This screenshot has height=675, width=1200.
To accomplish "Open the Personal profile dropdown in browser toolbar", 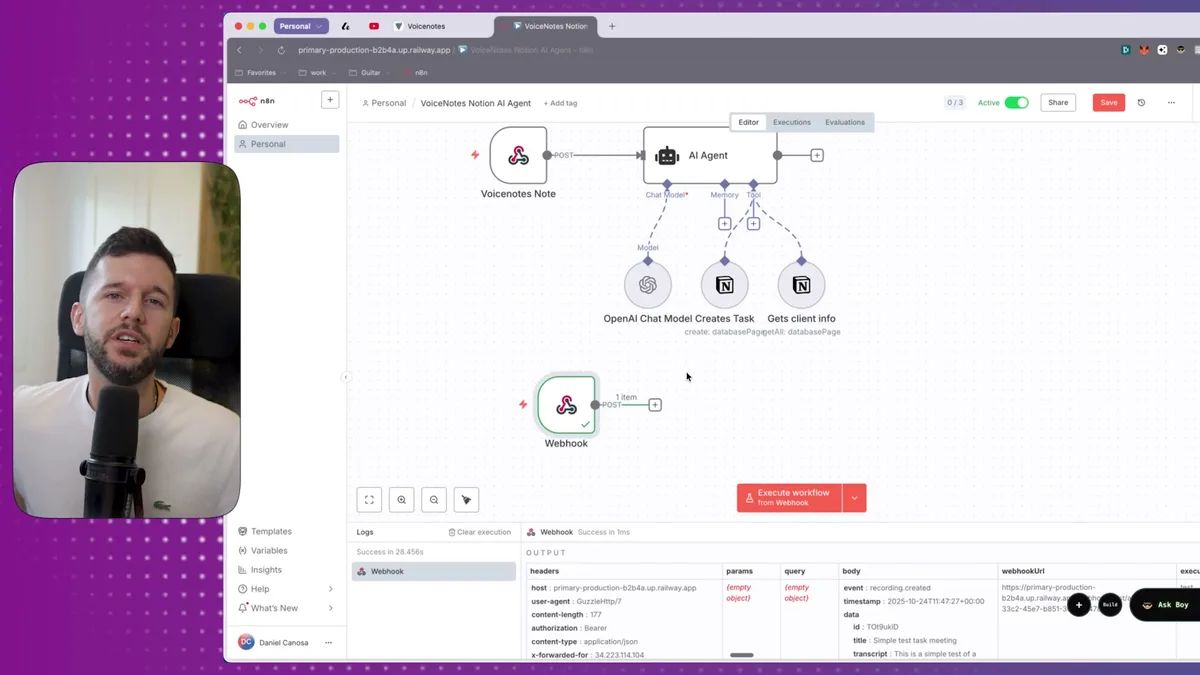I will (x=301, y=25).
